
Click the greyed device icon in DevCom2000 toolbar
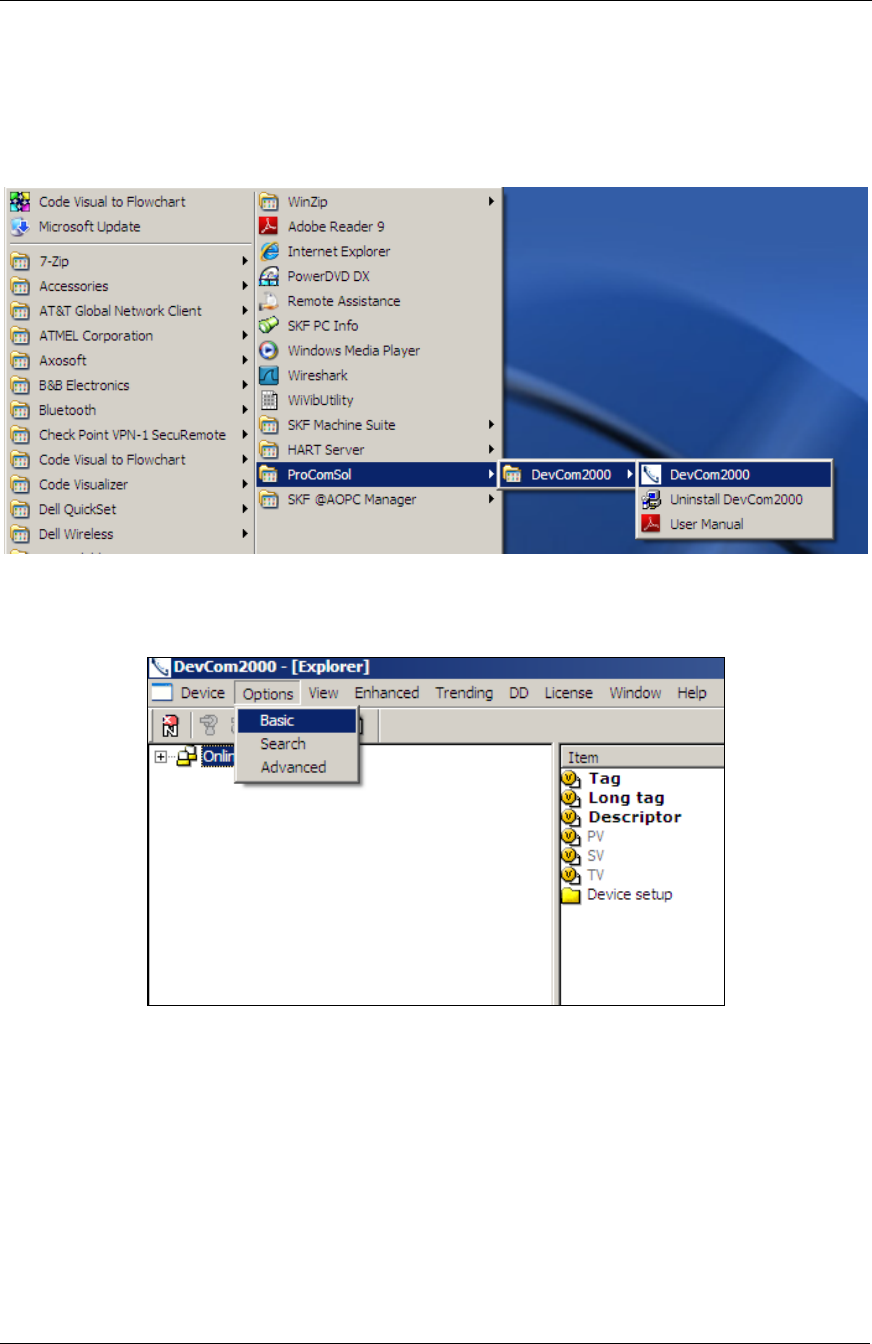tap(209, 725)
